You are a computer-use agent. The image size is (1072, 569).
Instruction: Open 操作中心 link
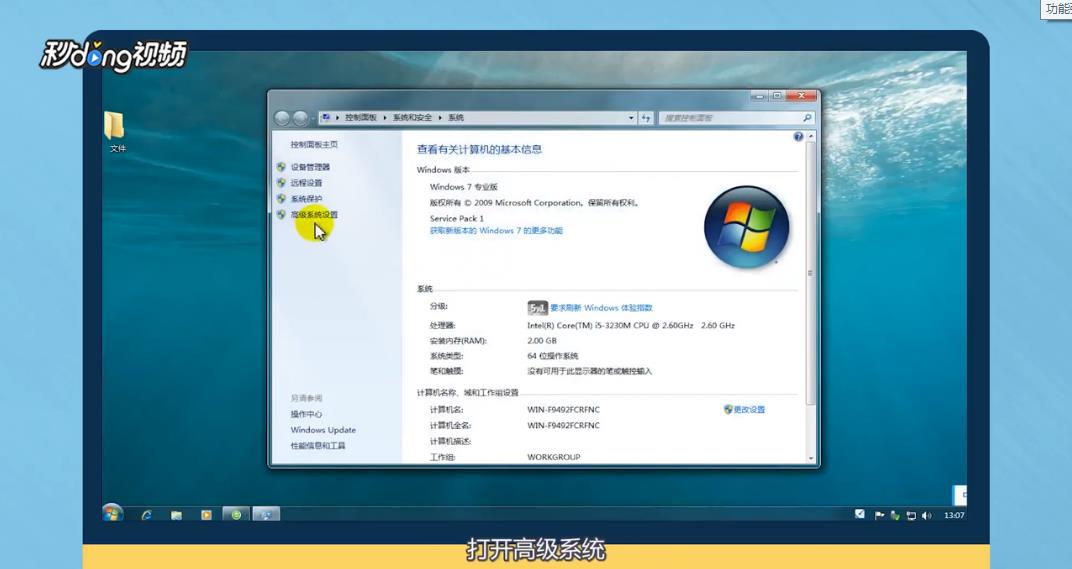point(306,414)
